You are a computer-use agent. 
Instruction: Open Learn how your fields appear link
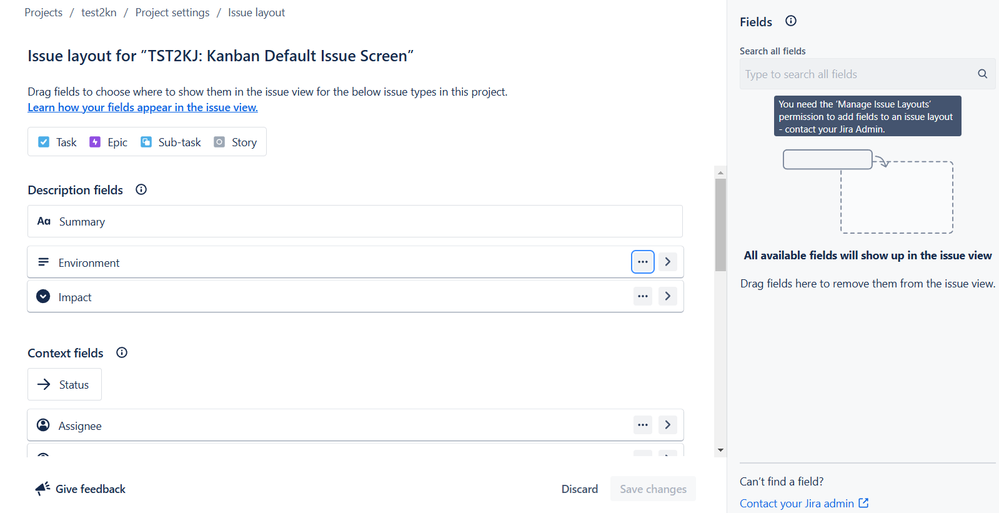click(143, 108)
